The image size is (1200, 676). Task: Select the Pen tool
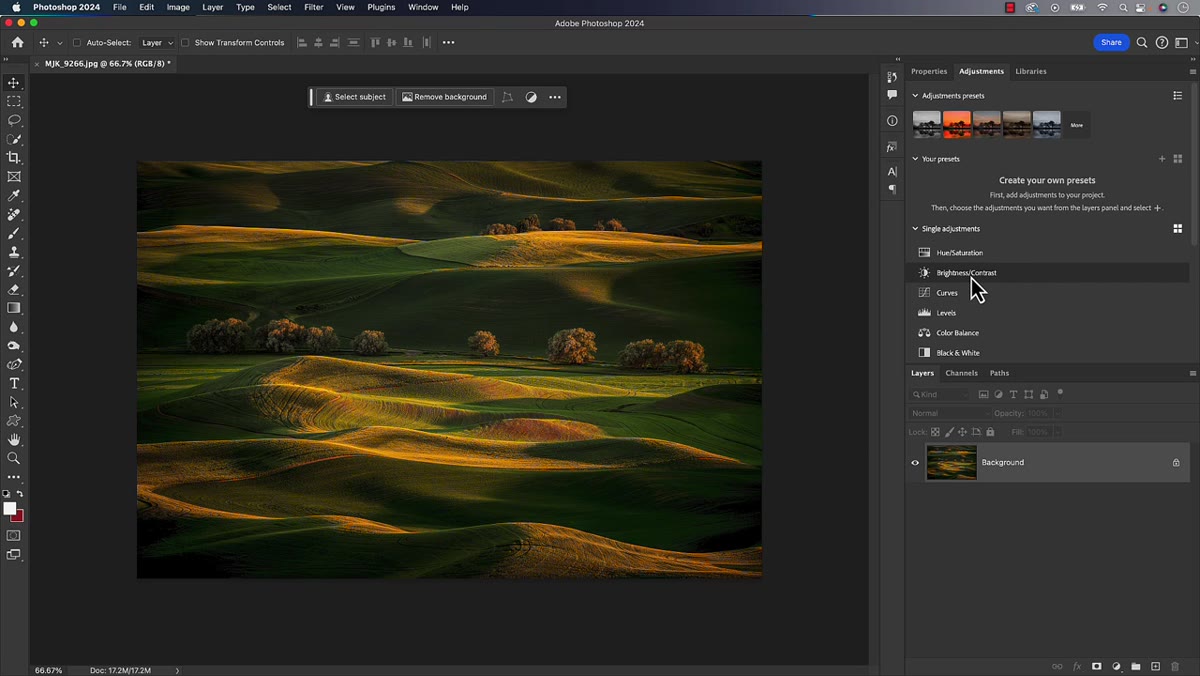(14, 365)
